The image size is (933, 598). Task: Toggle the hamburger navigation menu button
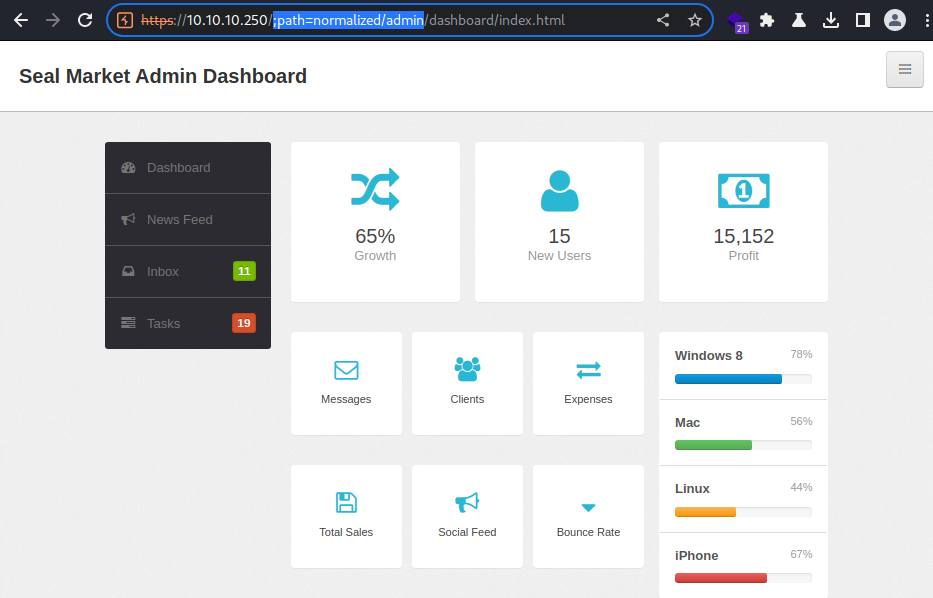pos(904,70)
